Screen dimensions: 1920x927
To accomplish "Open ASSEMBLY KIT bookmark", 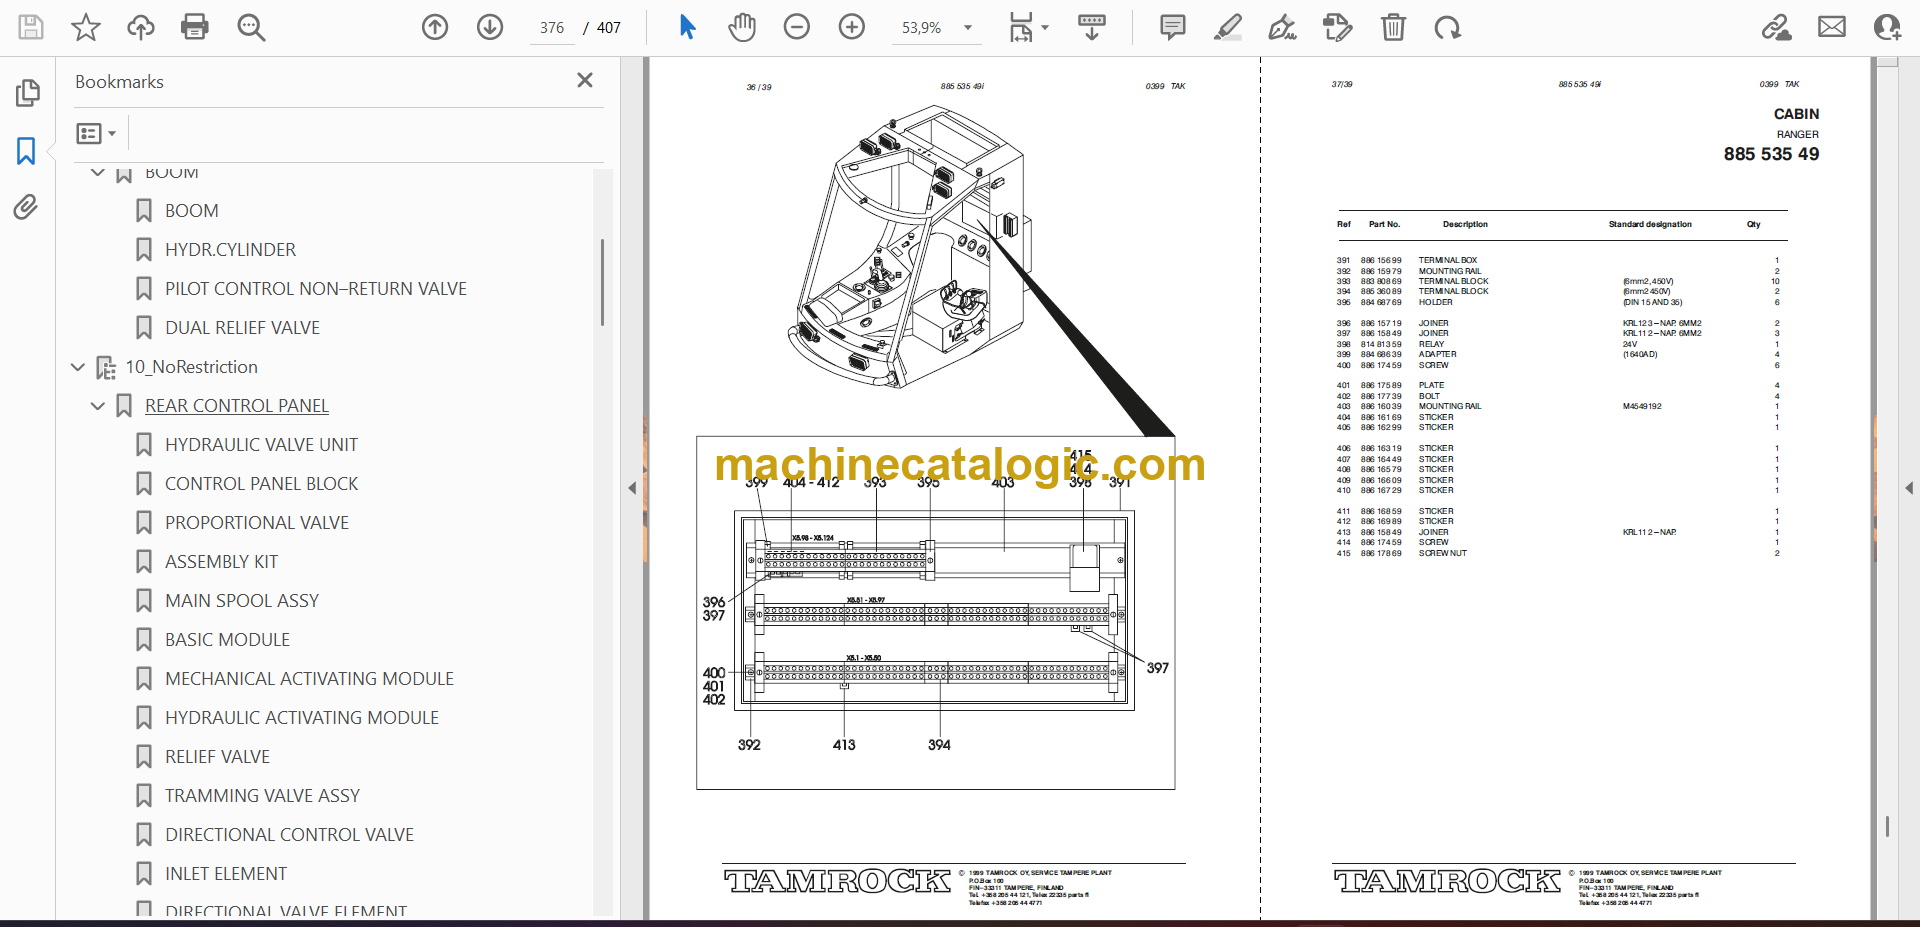I will click(221, 562).
